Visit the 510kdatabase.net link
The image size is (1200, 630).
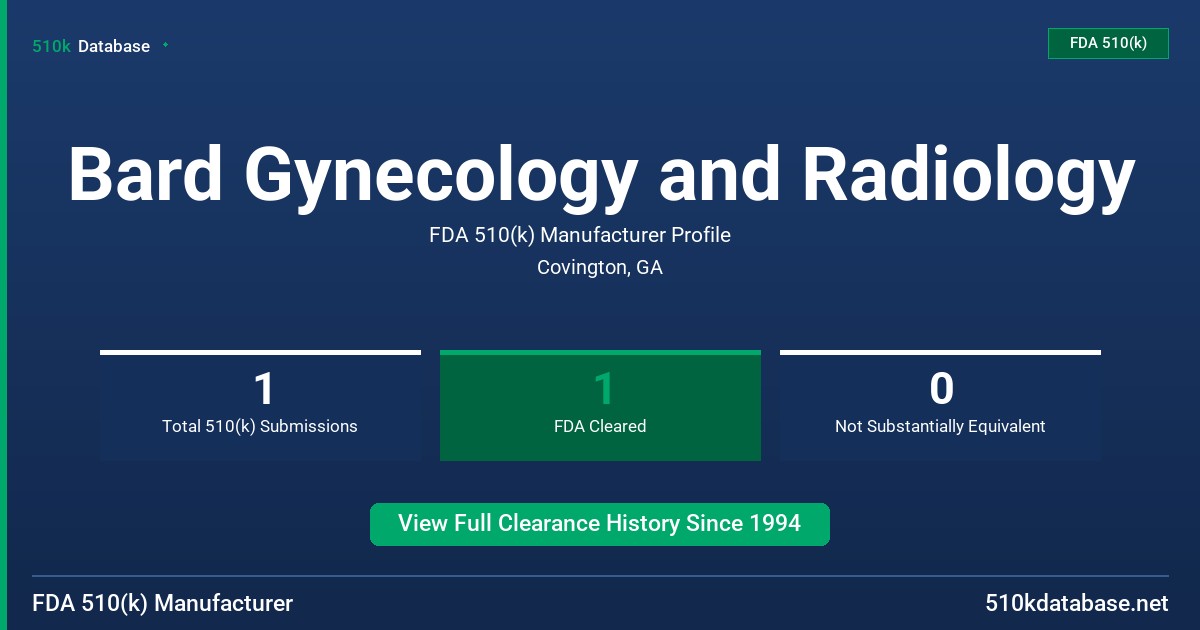click(1077, 604)
